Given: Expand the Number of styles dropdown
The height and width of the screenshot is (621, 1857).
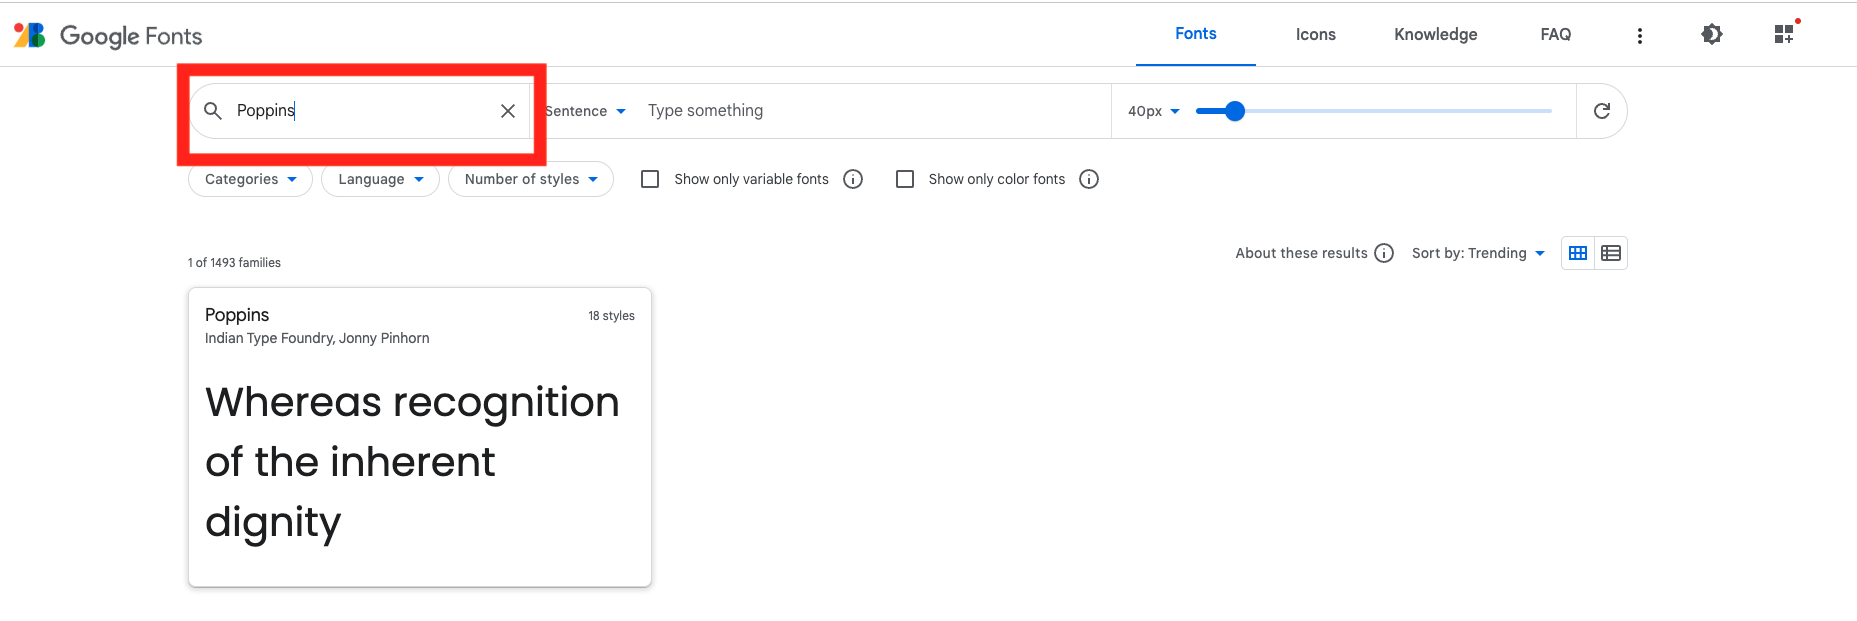Looking at the screenshot, I should (x=531, y=179).
